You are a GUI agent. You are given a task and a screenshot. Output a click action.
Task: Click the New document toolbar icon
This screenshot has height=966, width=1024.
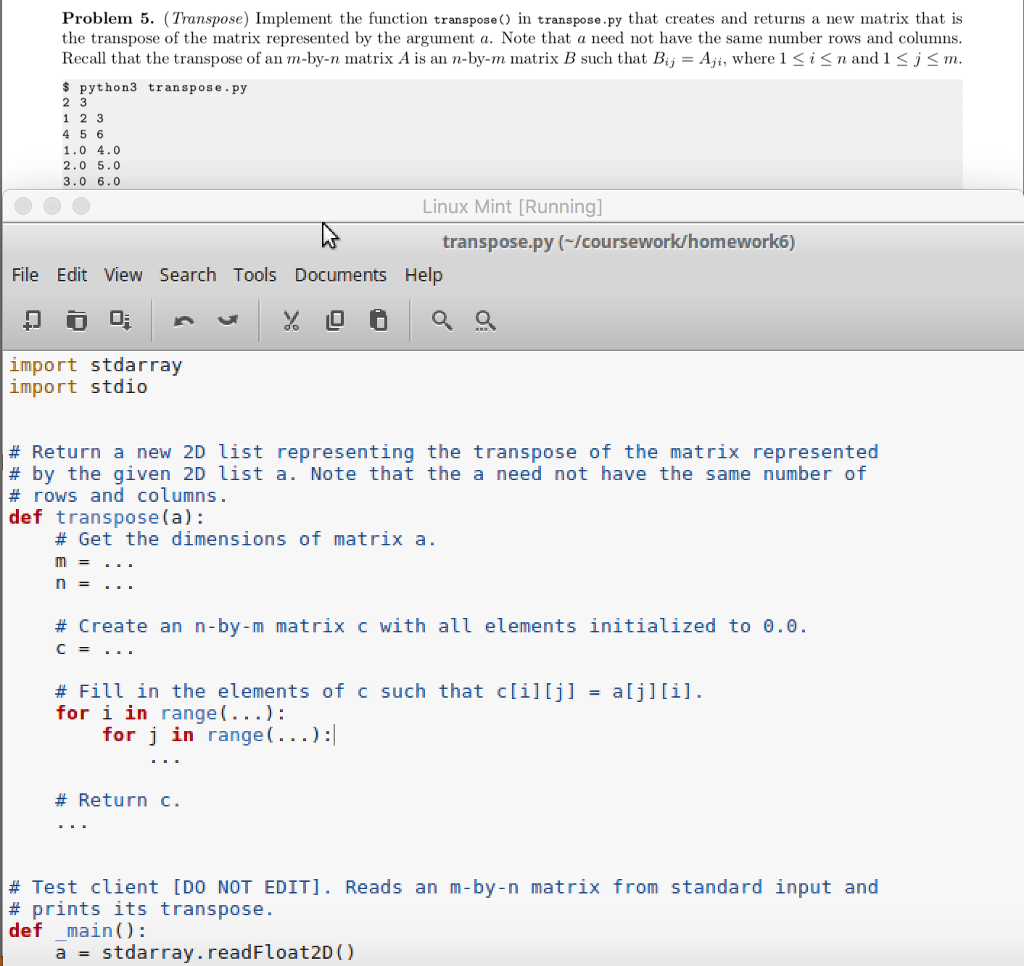tap(32, 321)
